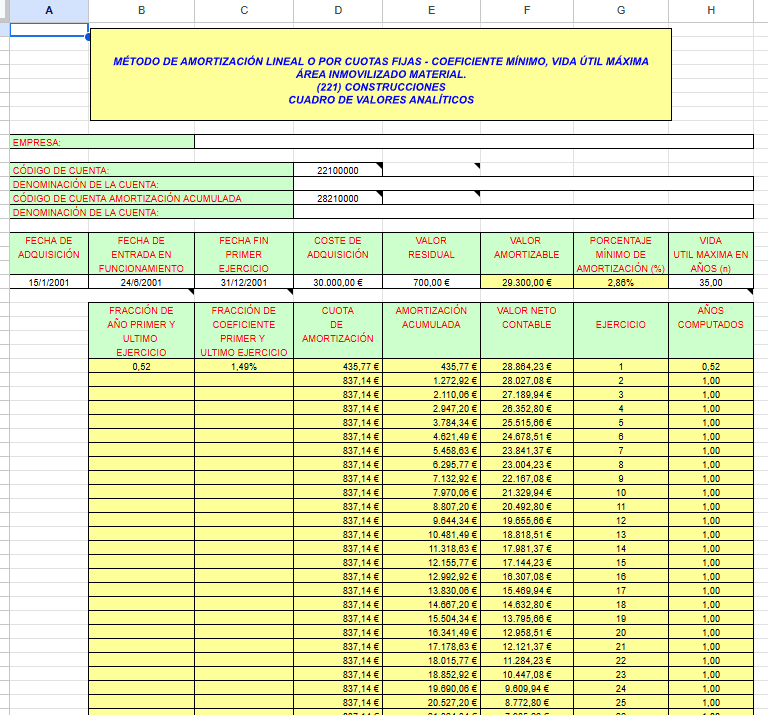Select column H header

(x=710, y=10)
